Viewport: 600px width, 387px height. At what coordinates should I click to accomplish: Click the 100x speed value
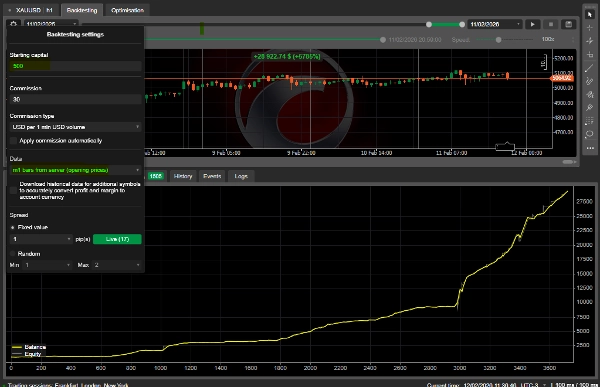[548, 39]
